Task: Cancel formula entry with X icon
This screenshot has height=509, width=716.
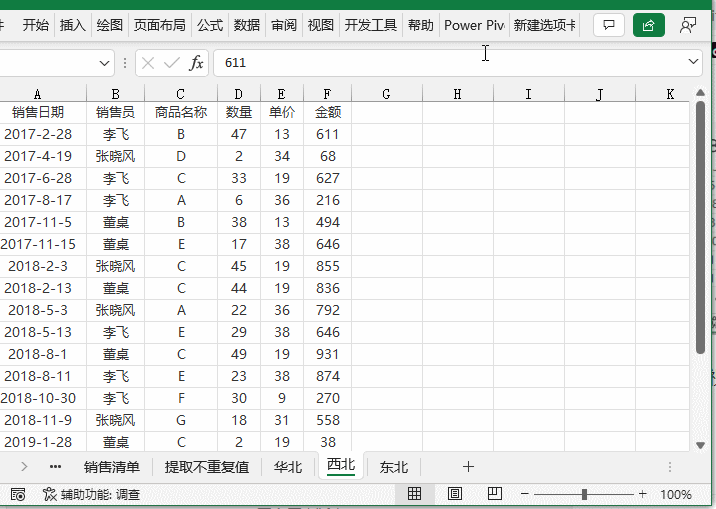Action: [147, 63]
